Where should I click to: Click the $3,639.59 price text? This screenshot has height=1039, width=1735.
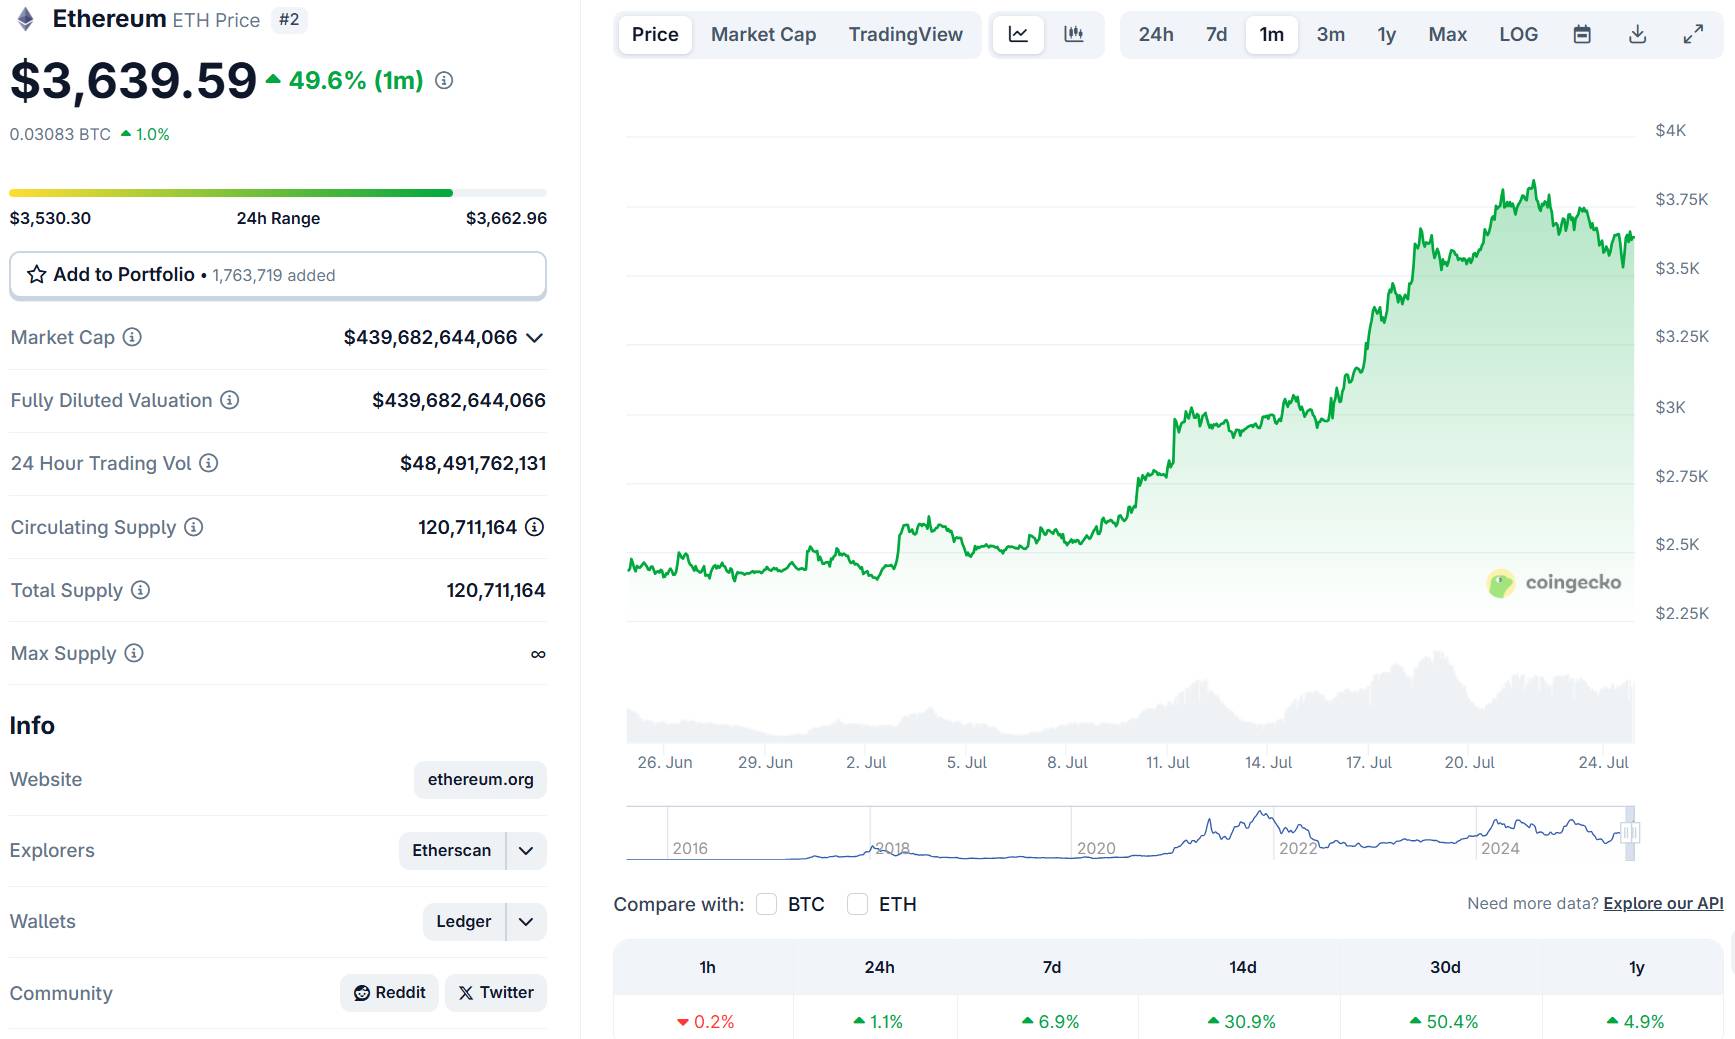point(133,80)
